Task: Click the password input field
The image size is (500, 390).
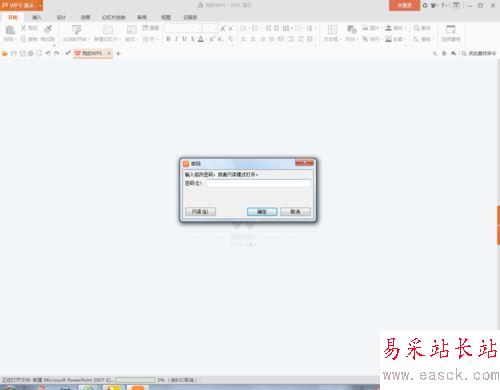Action: tap(258, 183)
